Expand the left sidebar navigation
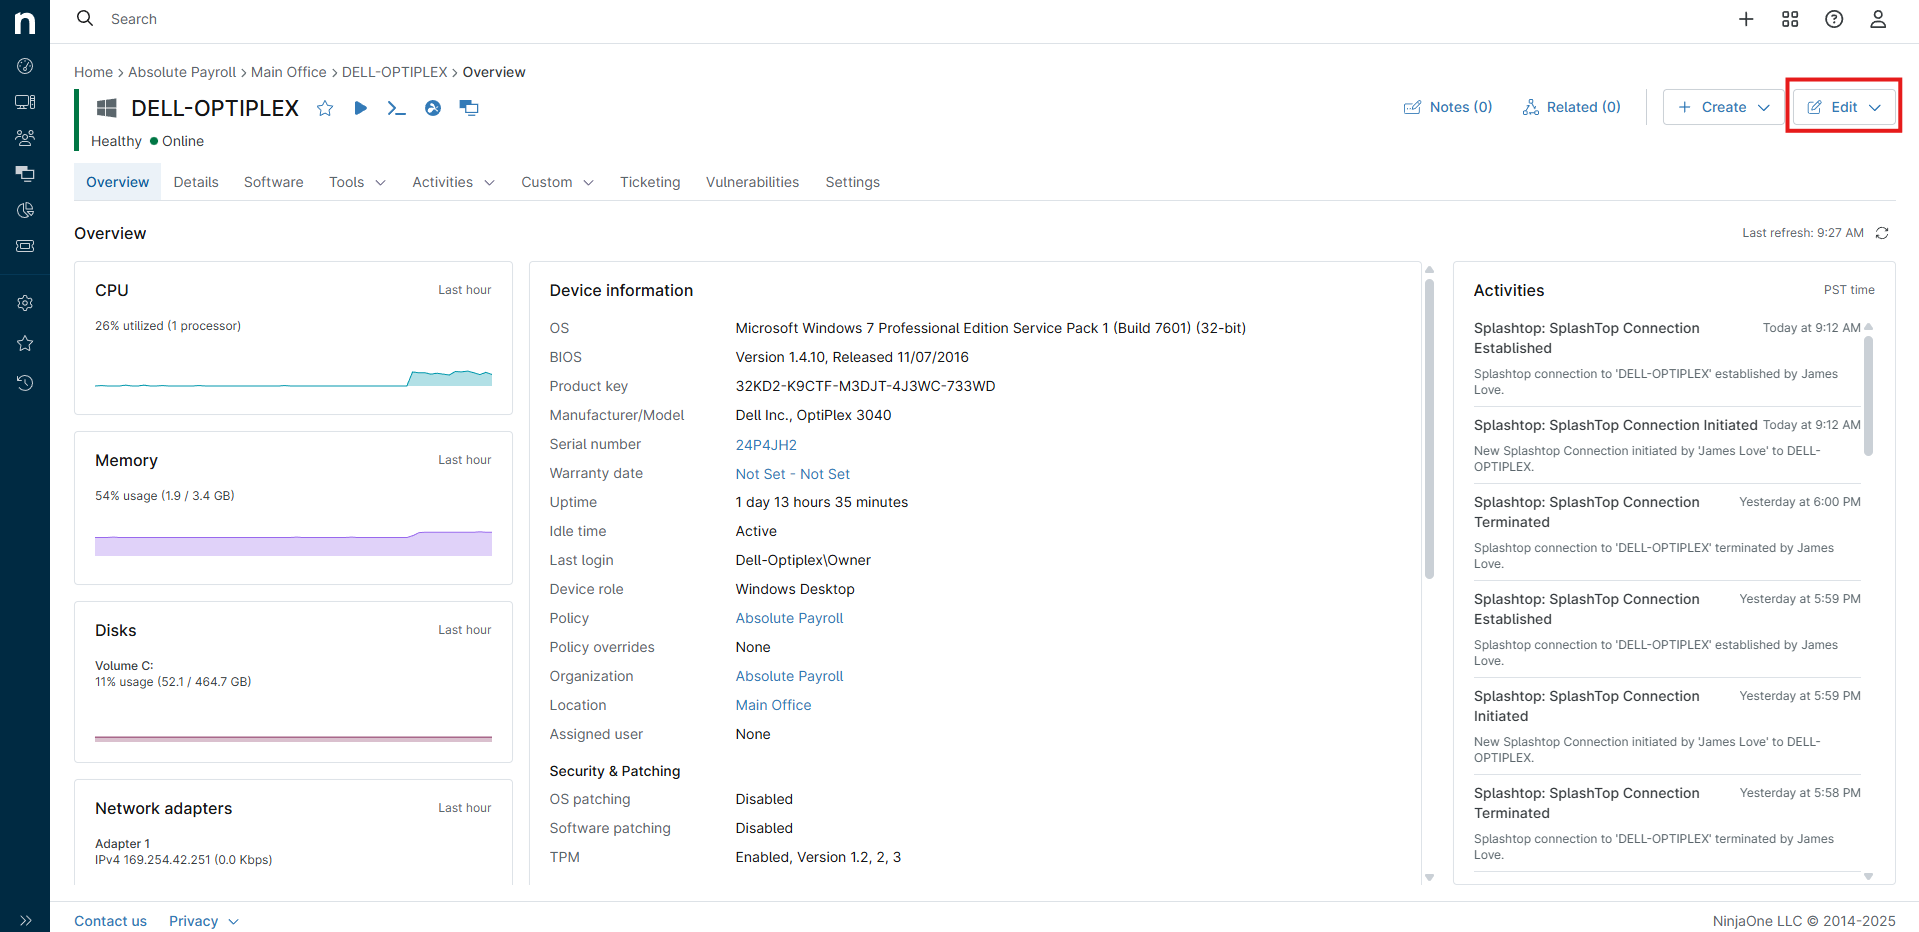This screenshot has height=932, width=1919. click(x=25, y=920)
